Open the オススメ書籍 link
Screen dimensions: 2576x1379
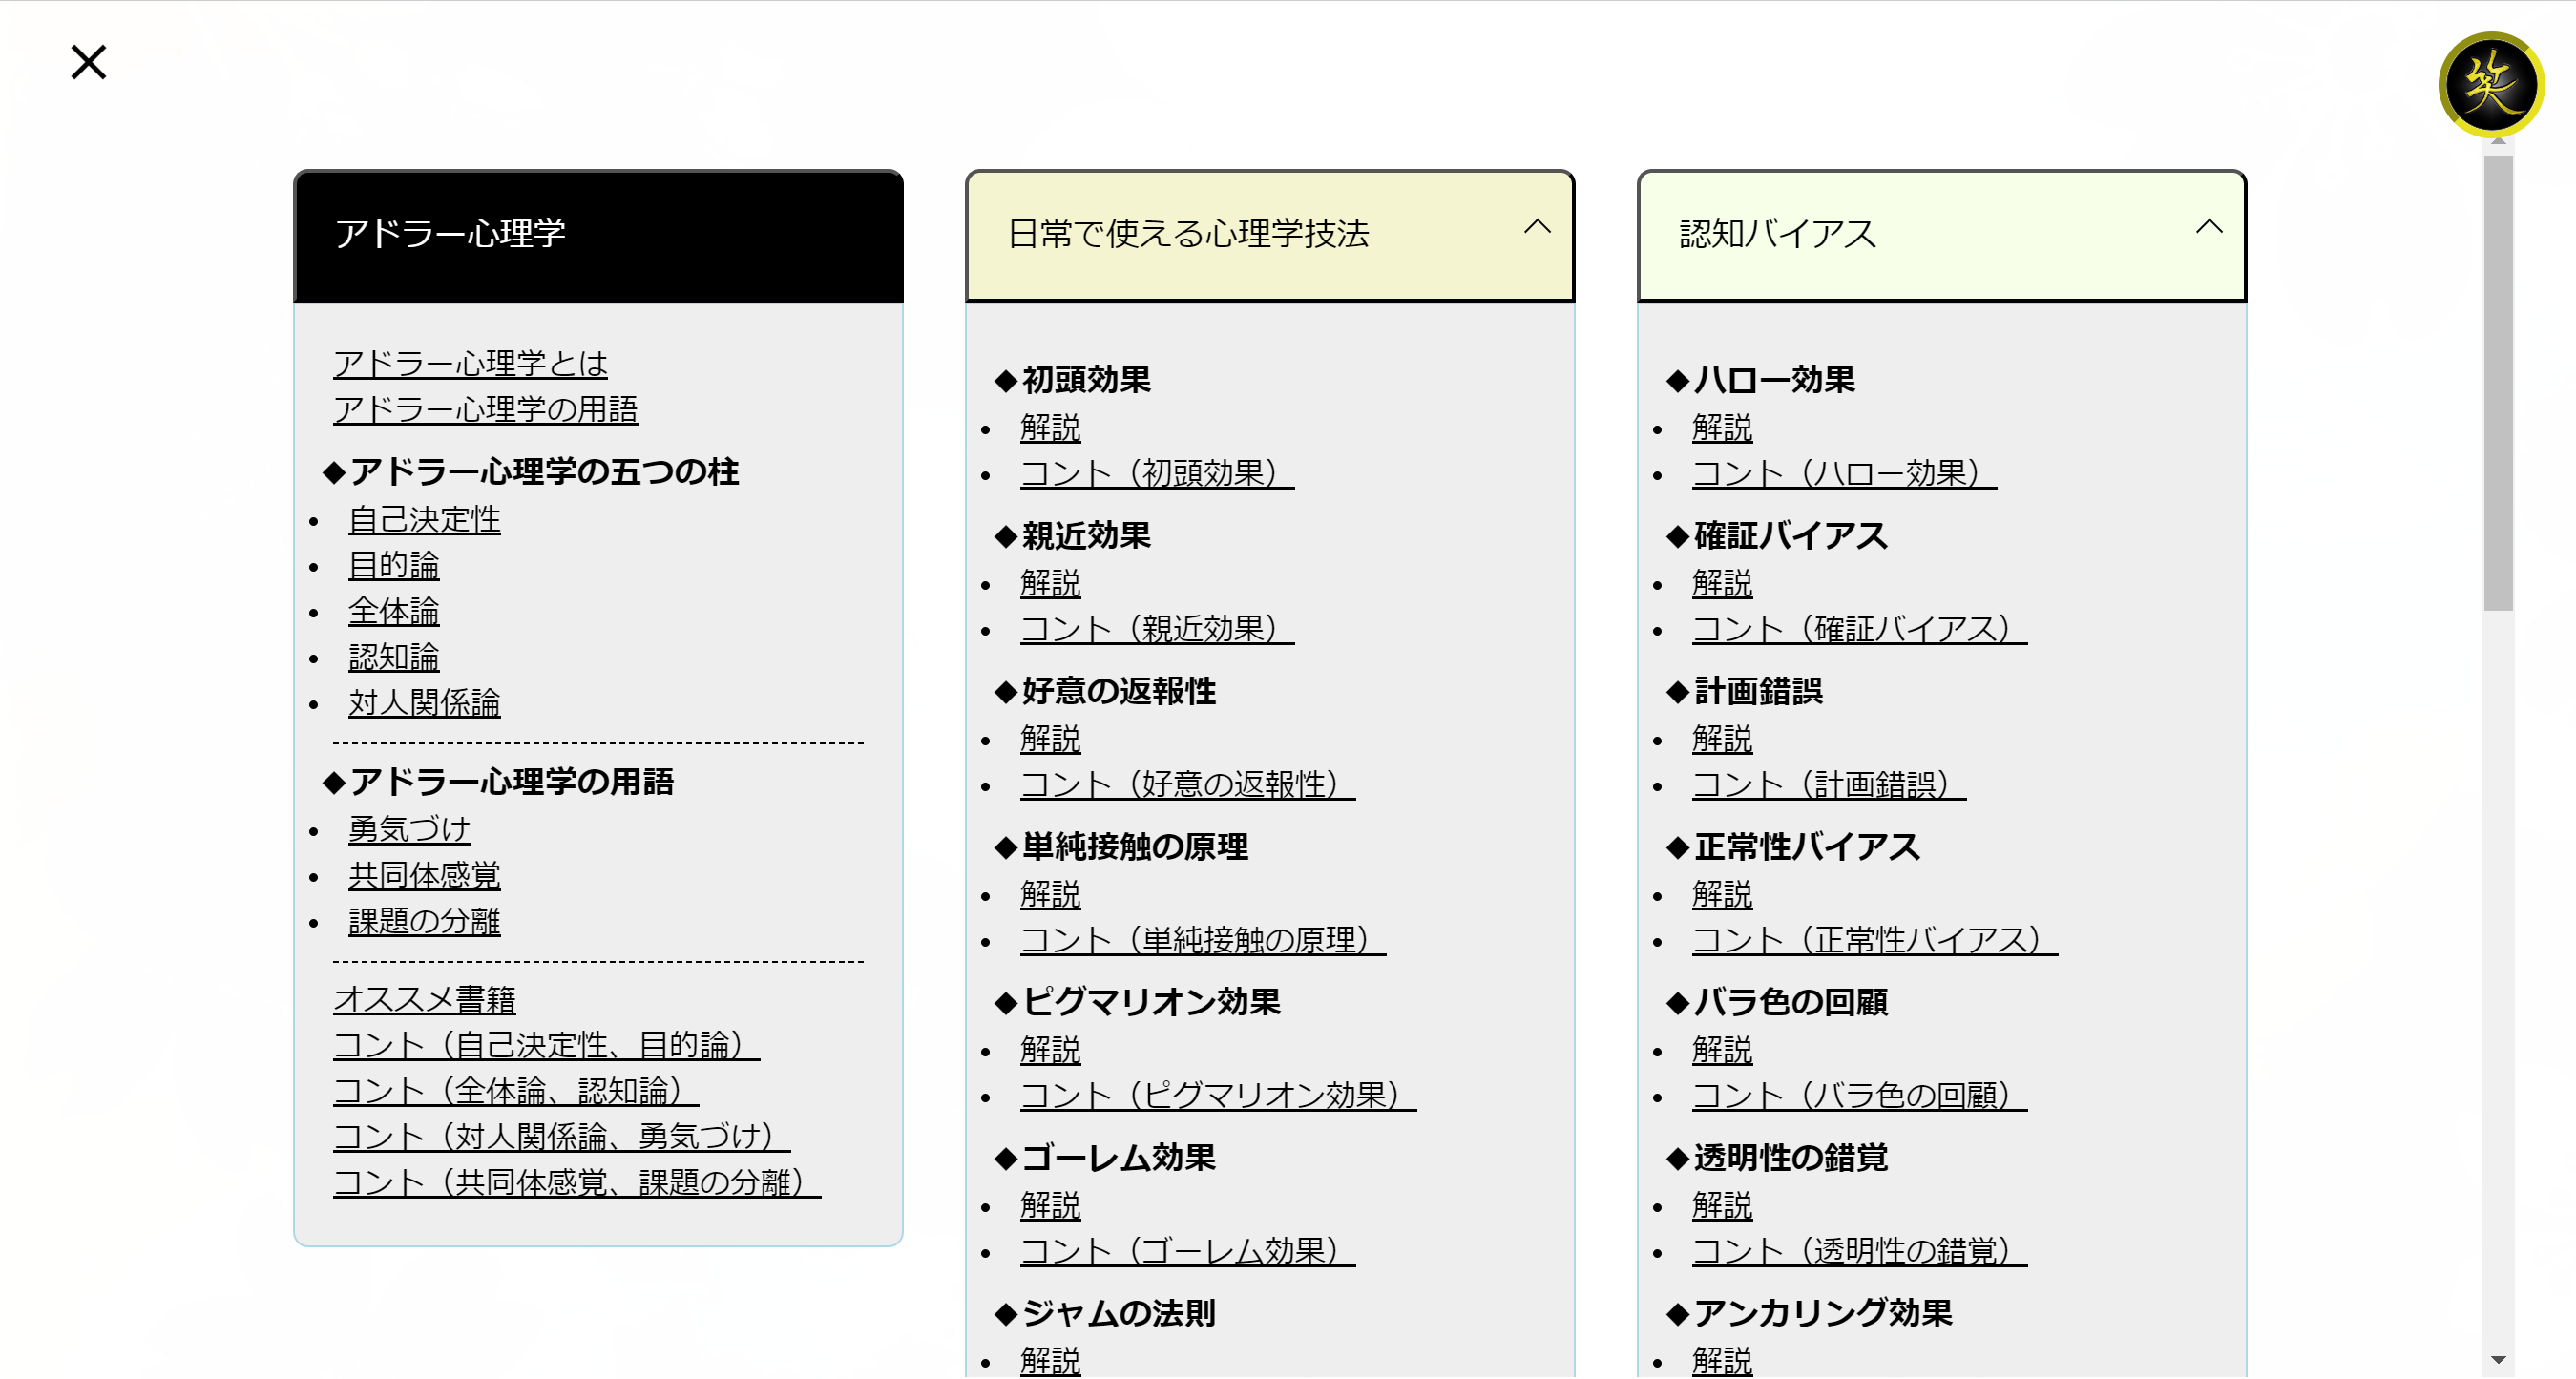pos(424,1000)
